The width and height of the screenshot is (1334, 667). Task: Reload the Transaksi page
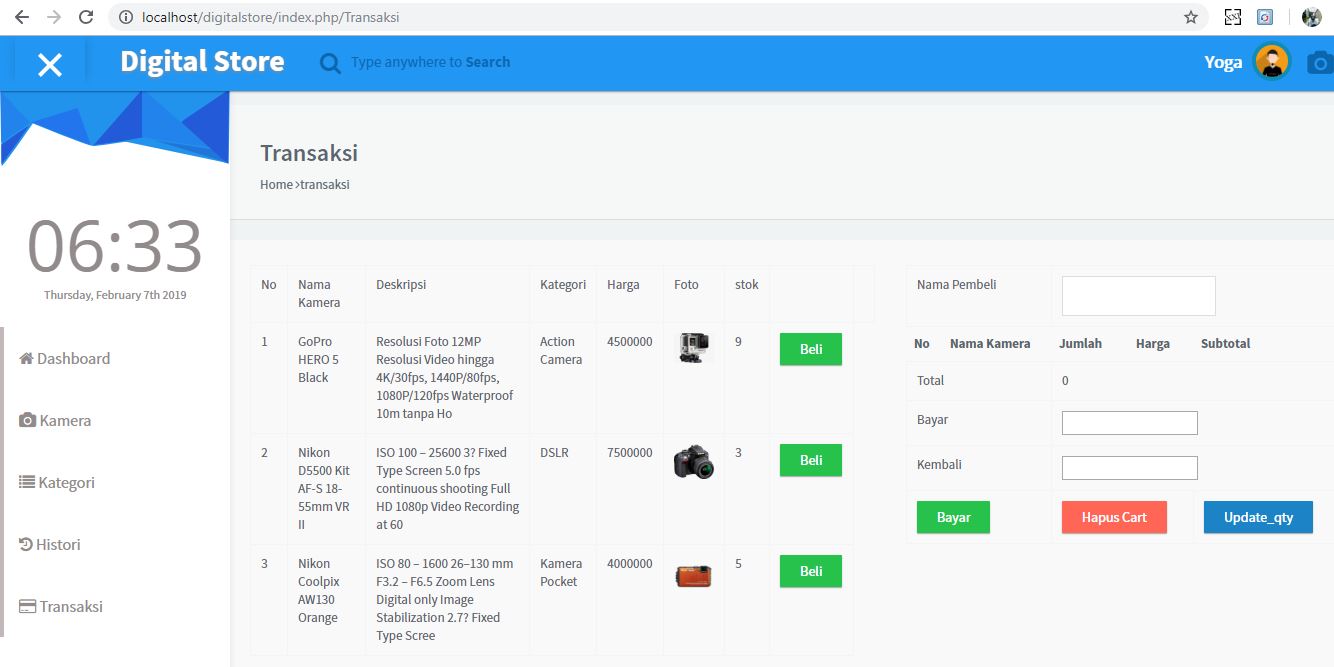tap(88, 16)
